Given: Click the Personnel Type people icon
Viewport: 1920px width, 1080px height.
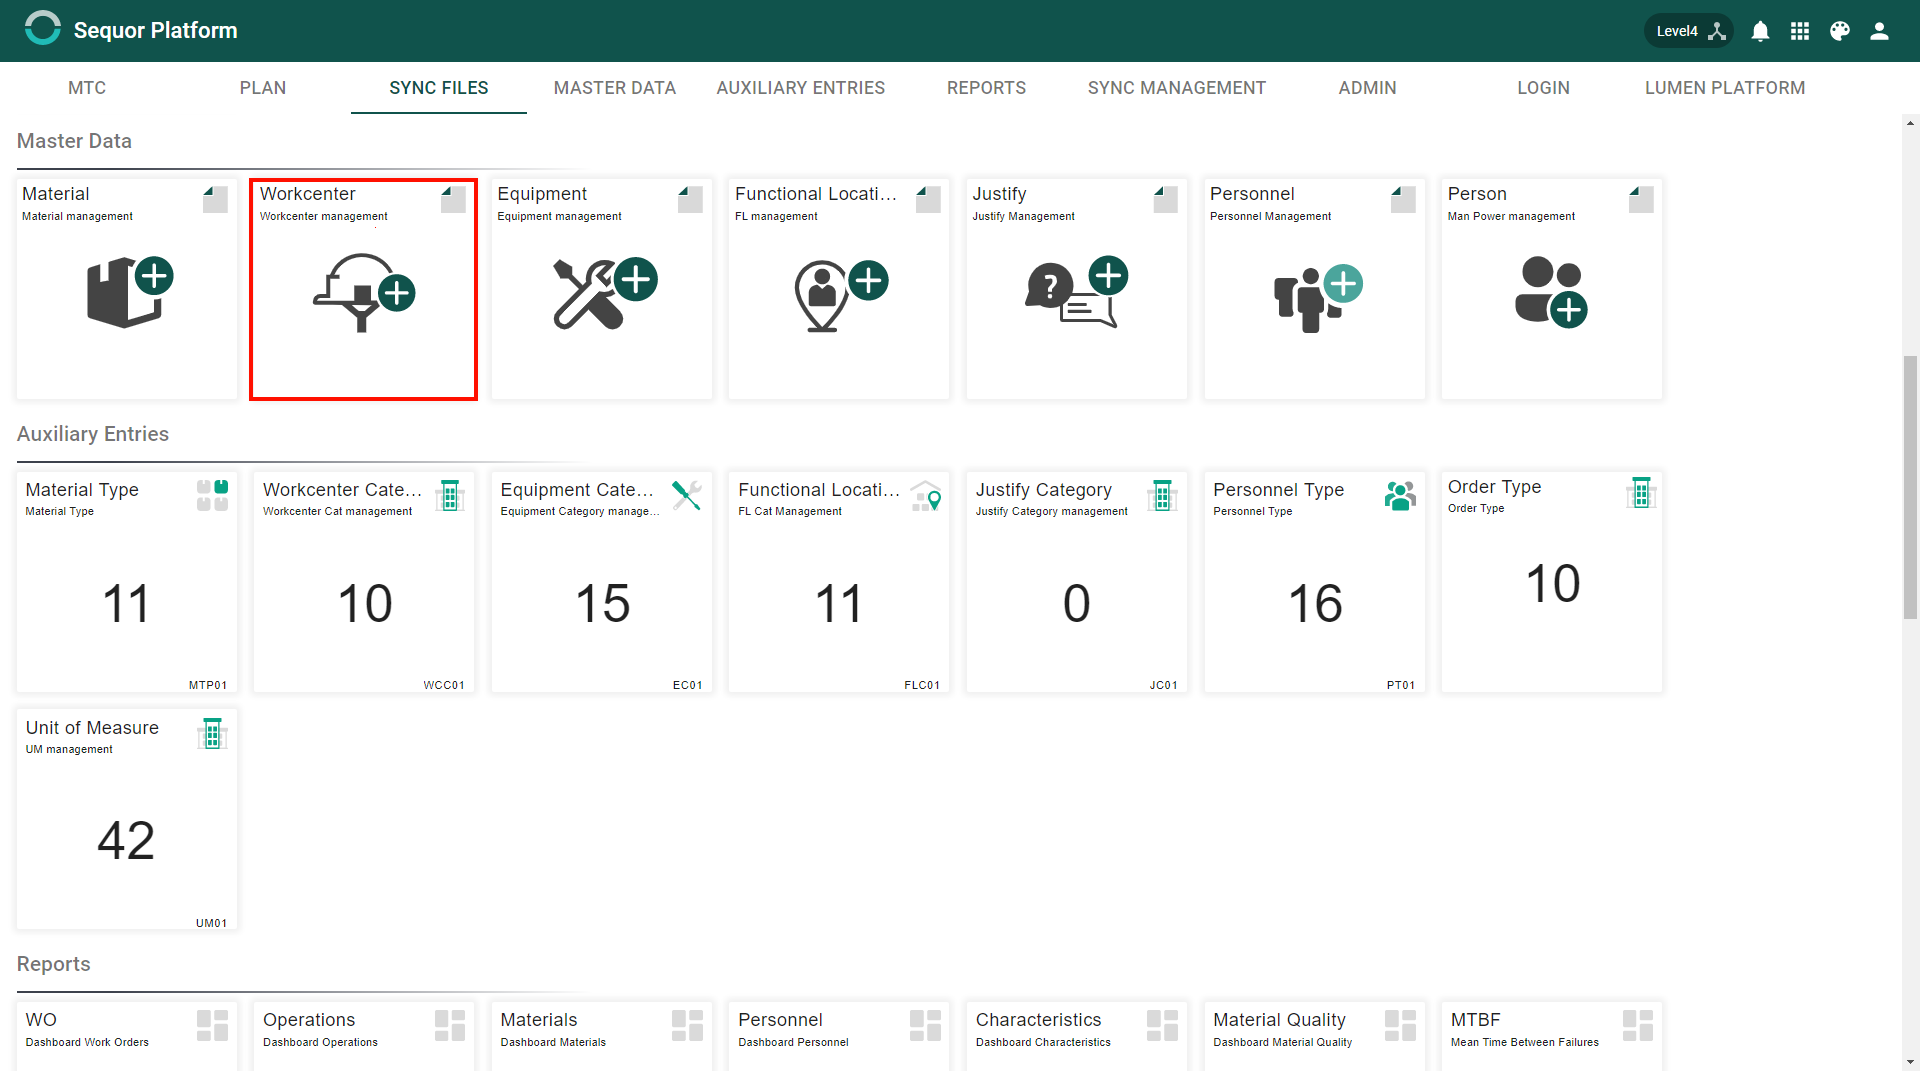Looking at the screenshot, I should coord(1400,495).
